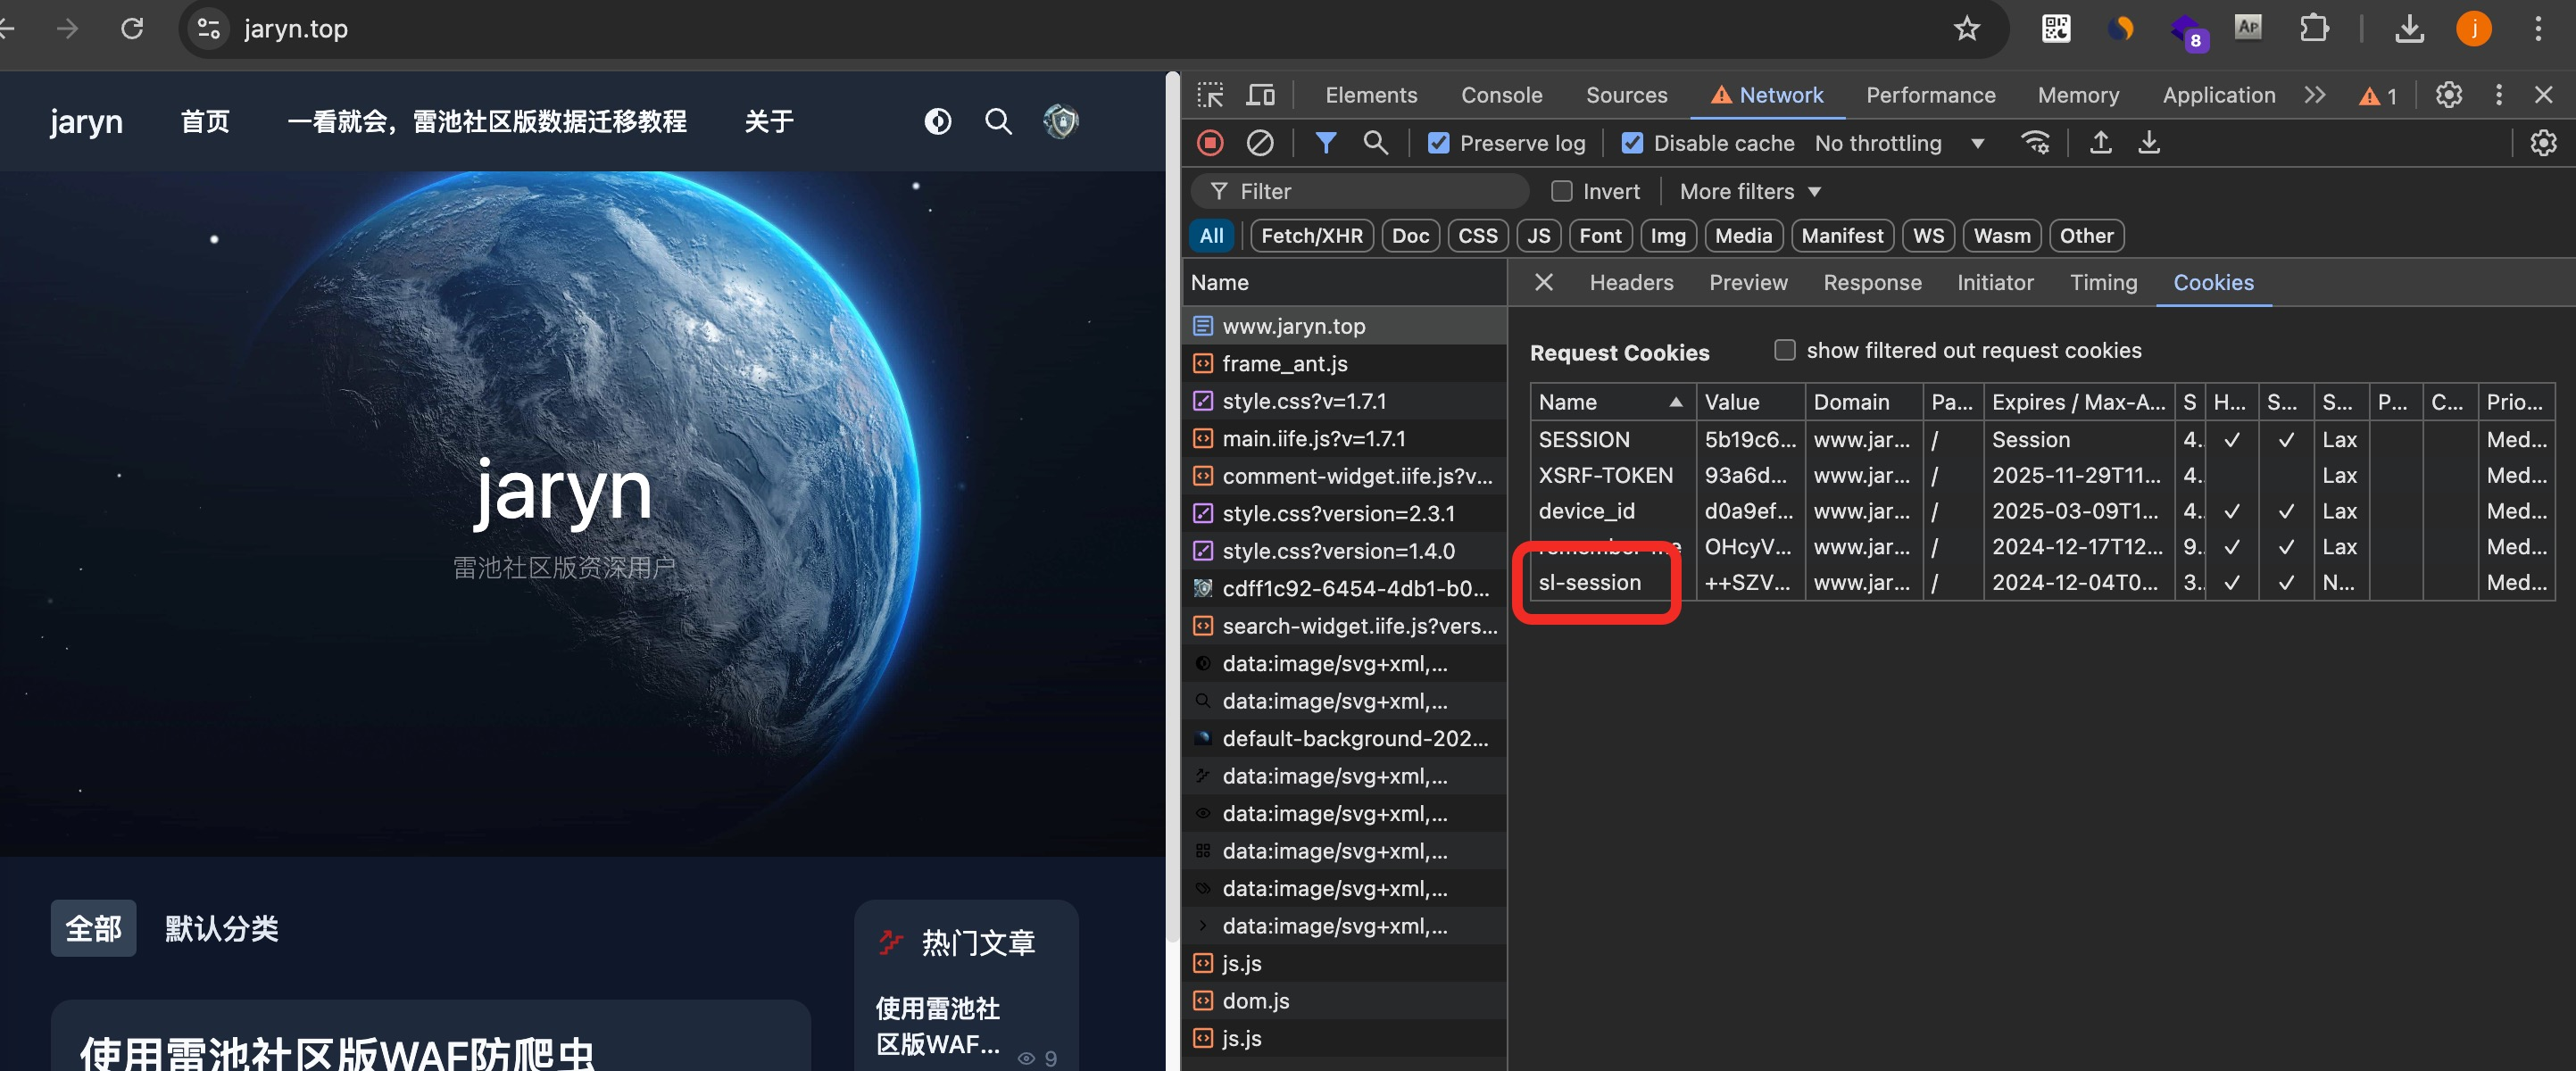Click the stop recording network log icon
The image size is (2576, 1071).
[1210, 143]
